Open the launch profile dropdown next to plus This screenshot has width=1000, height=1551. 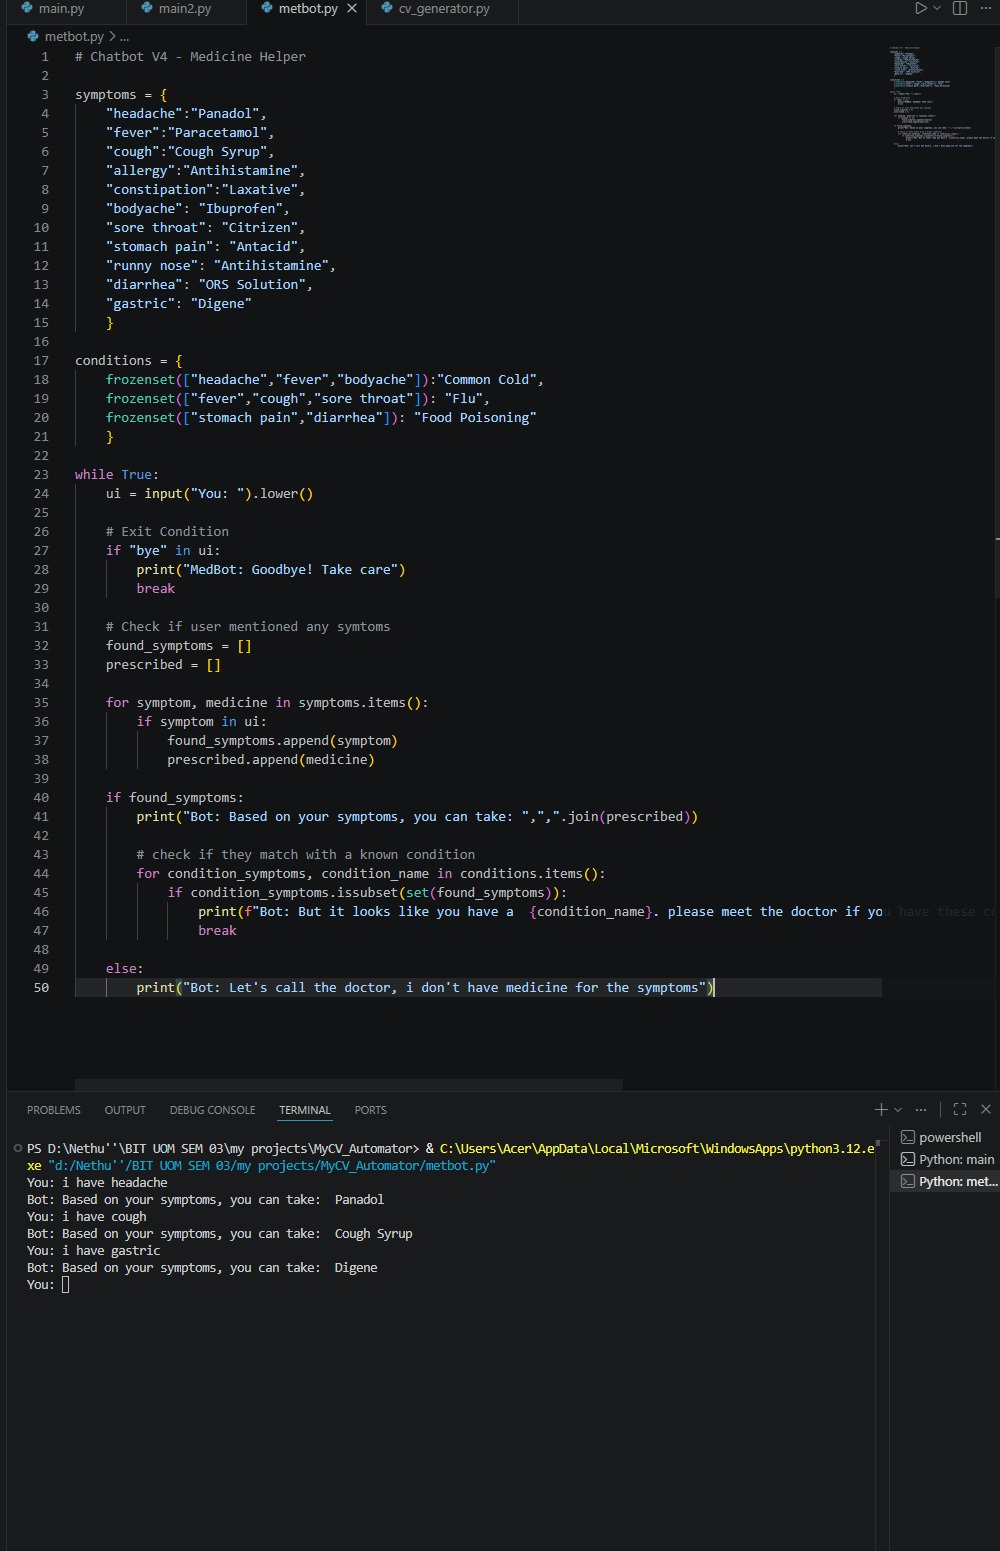[x=898, y=1109]
